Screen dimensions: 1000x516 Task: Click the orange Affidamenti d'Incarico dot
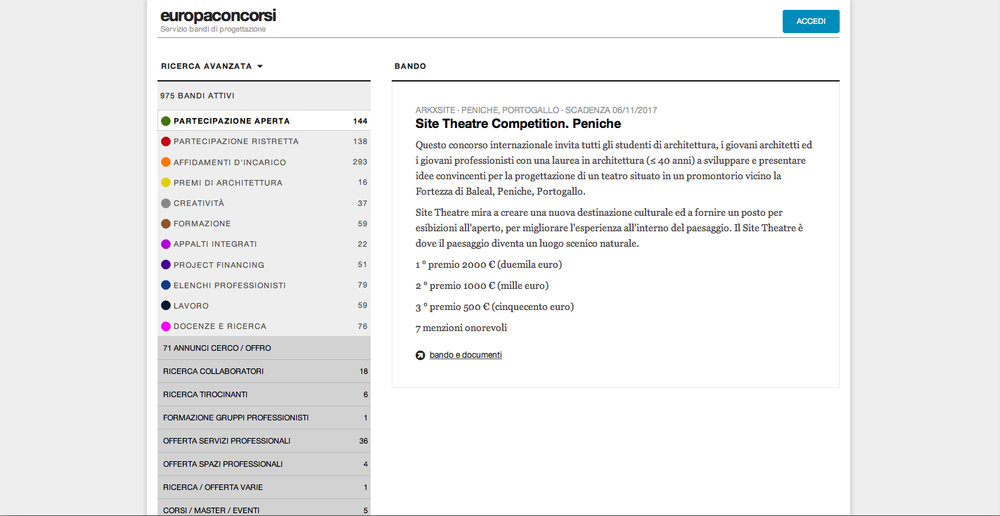tap(165, 162)
